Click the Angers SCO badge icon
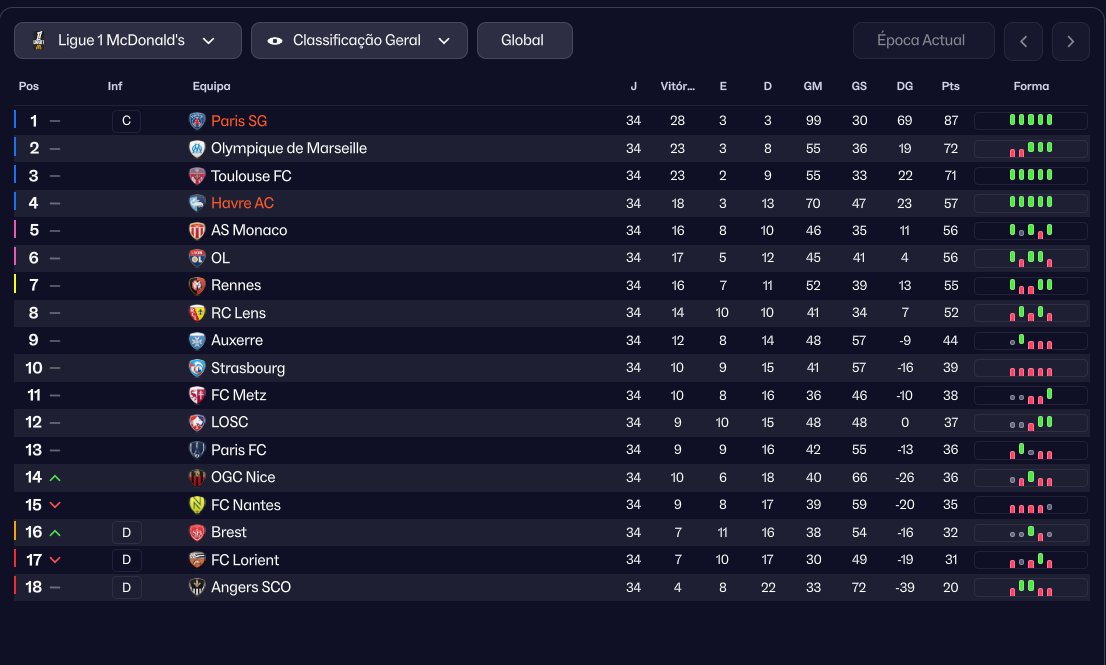 (x=197, y=587)
